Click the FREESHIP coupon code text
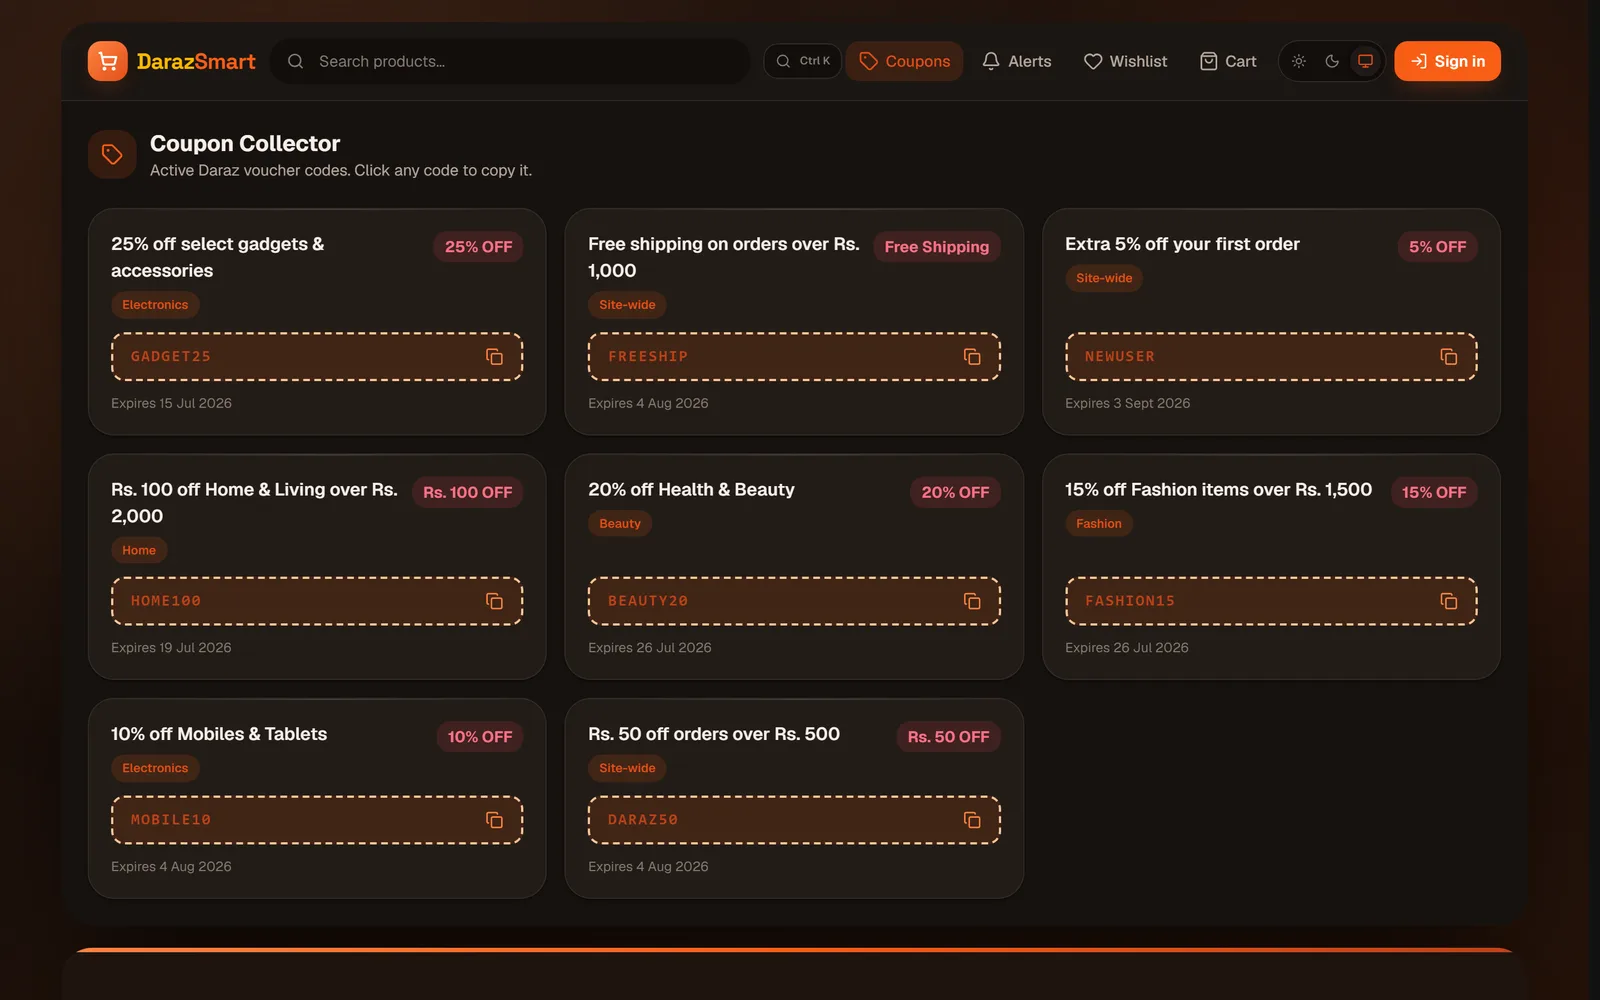The width and height of the screenshot is (1600, 1000). point(648,357)
